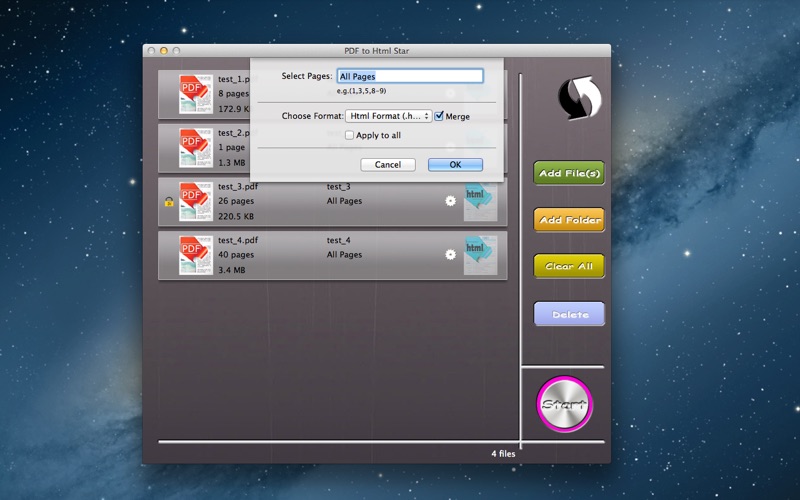Click the PDF icon of test_3.pdf
The height and width of the screenshot is (500, 800).
[x=195, y=201]
